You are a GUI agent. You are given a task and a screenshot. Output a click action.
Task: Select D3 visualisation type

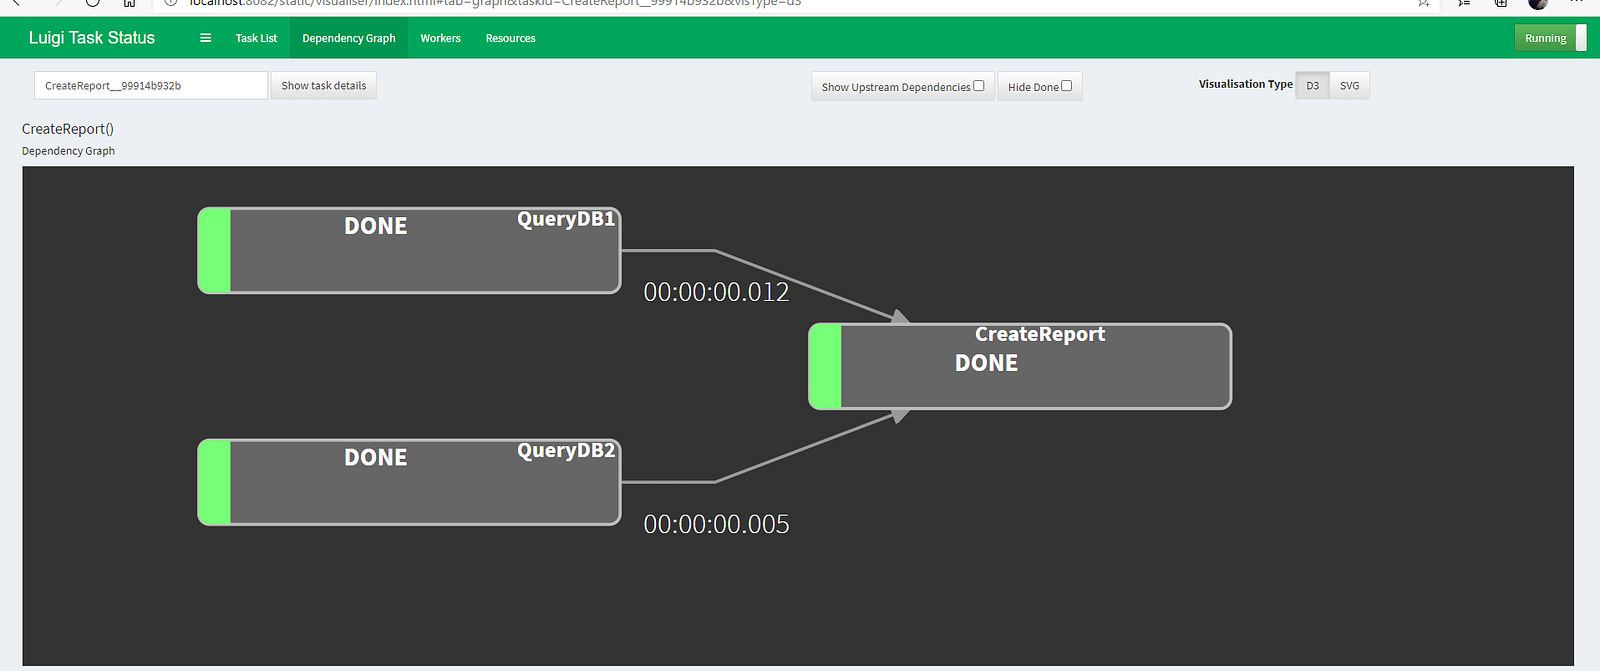(1312, 85)
